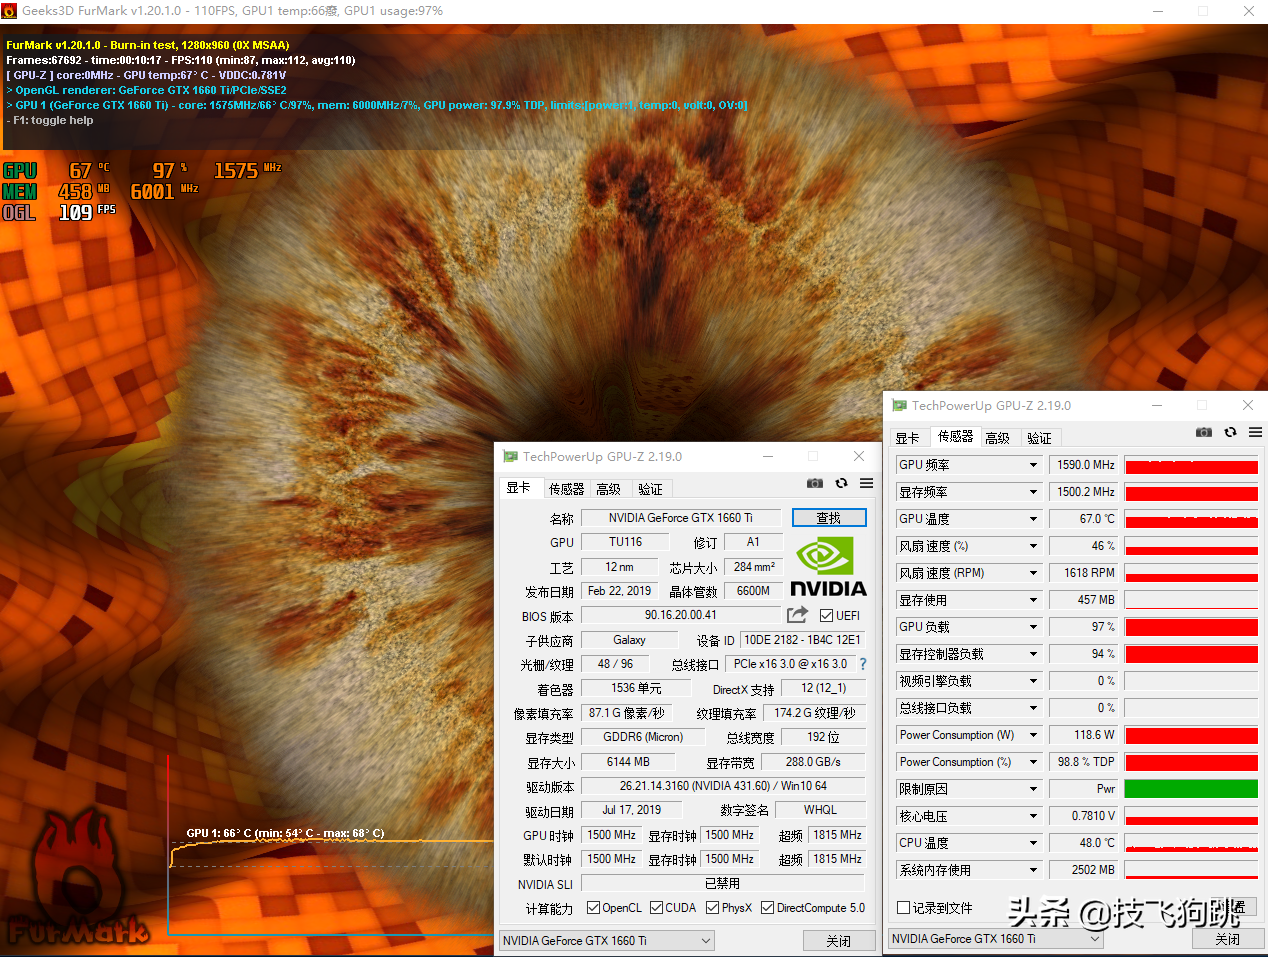Click the driver version 26.21.14.3160 field
Image resolution: width=1268 pixels, height=957 pixels.
coord(723,786)
